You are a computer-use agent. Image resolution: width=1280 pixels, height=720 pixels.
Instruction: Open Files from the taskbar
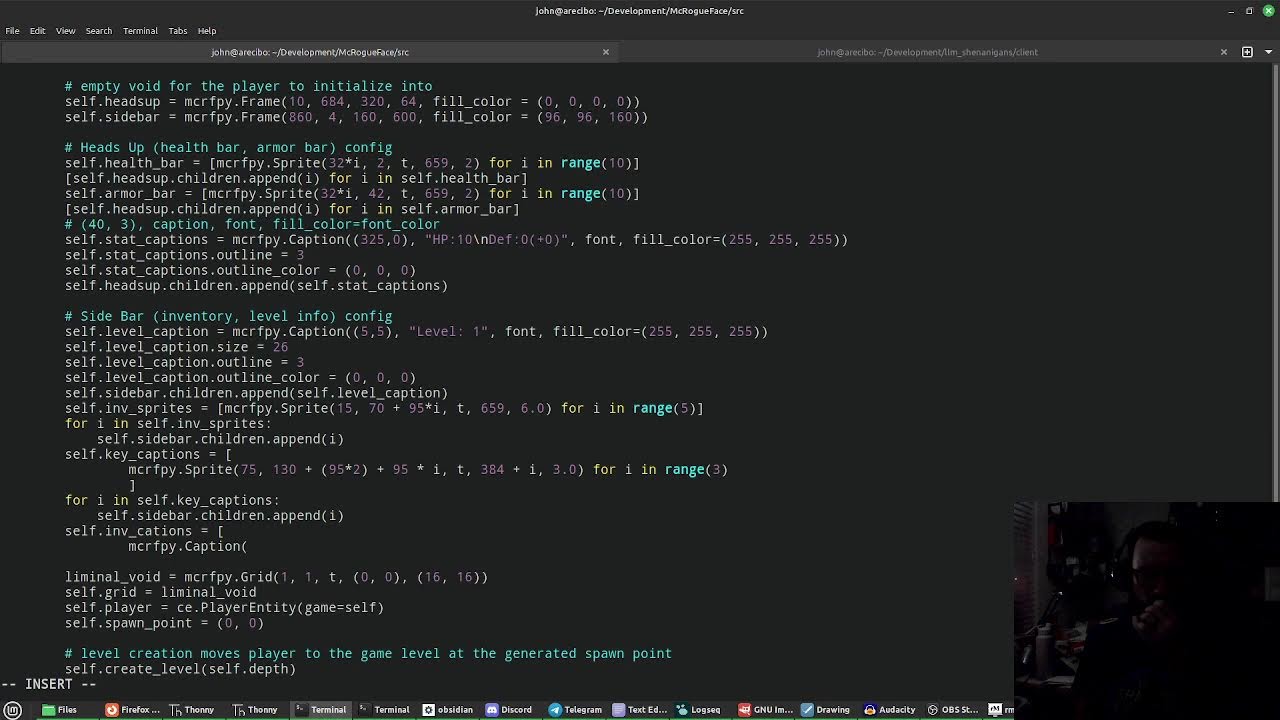pyautogui.click(x=60, y=710)
